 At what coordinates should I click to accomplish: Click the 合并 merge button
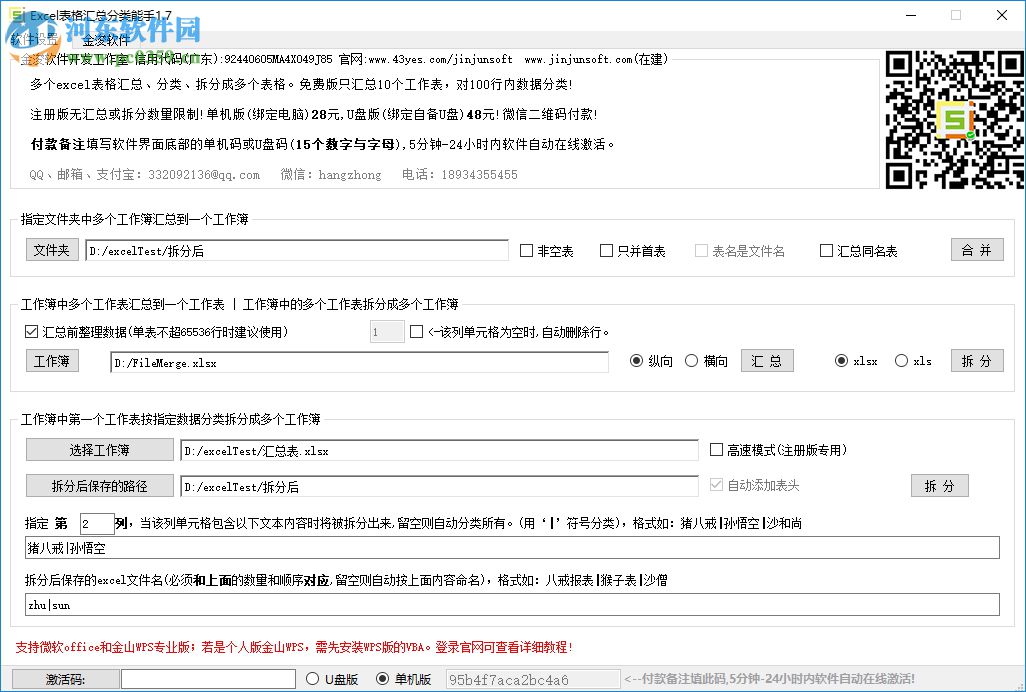(x=977, y=250)
